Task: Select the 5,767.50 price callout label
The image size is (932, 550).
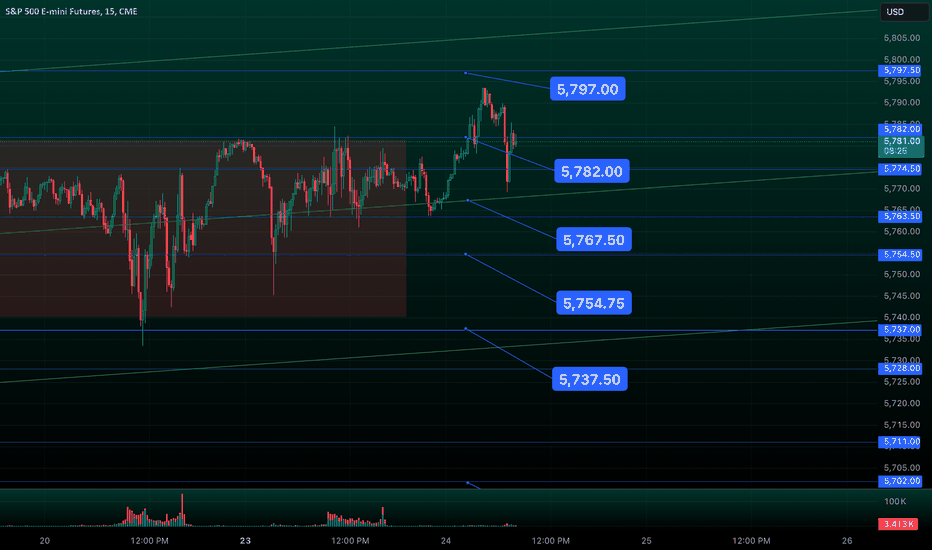Action: click(594, 240)
